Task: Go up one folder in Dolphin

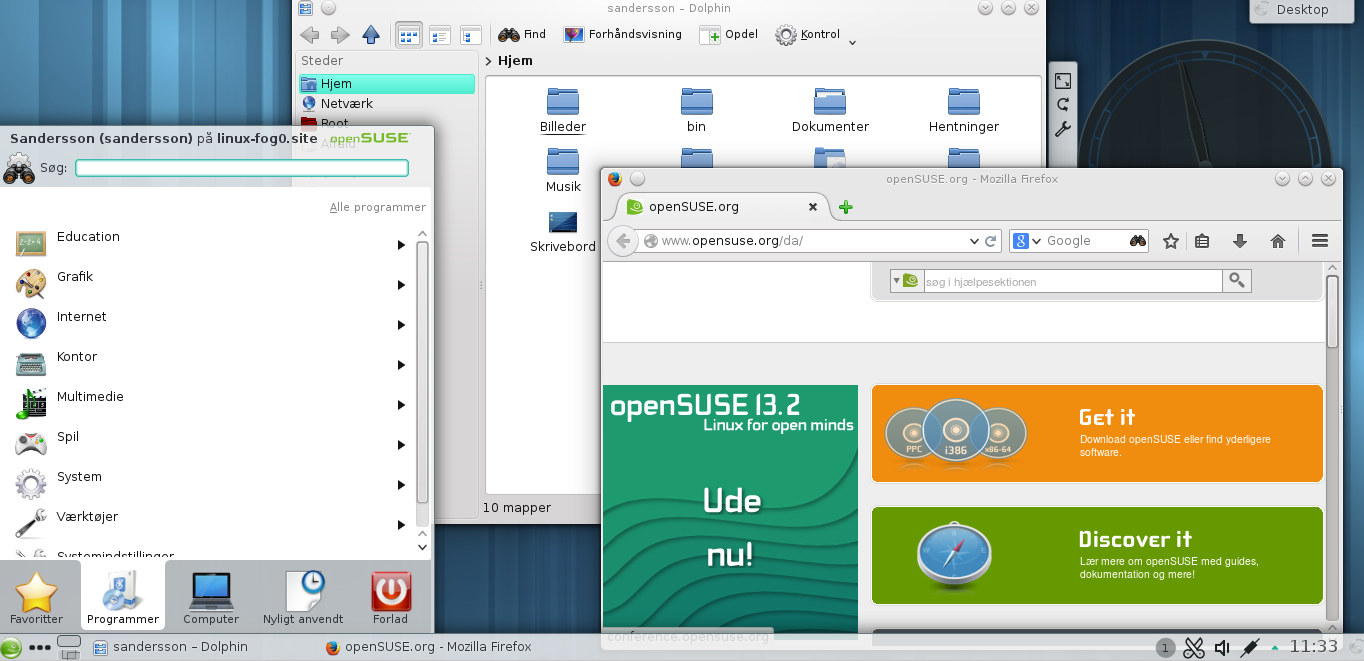Action: click(x=371, y=35)
